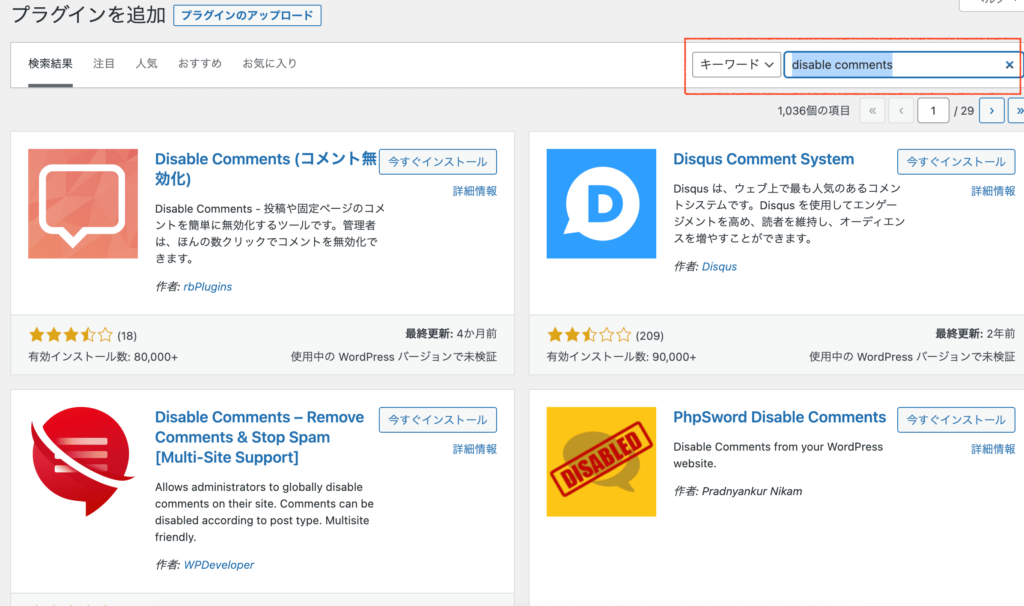Click the Disqus blue D plugin icon

click(x=601, y=204)
